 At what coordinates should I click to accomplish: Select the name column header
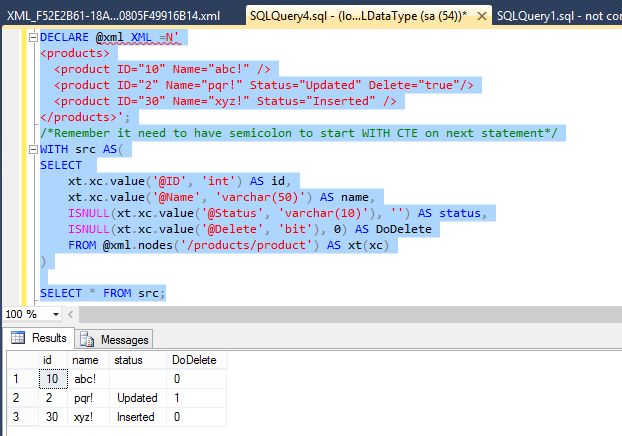click(x=88, y=360)
